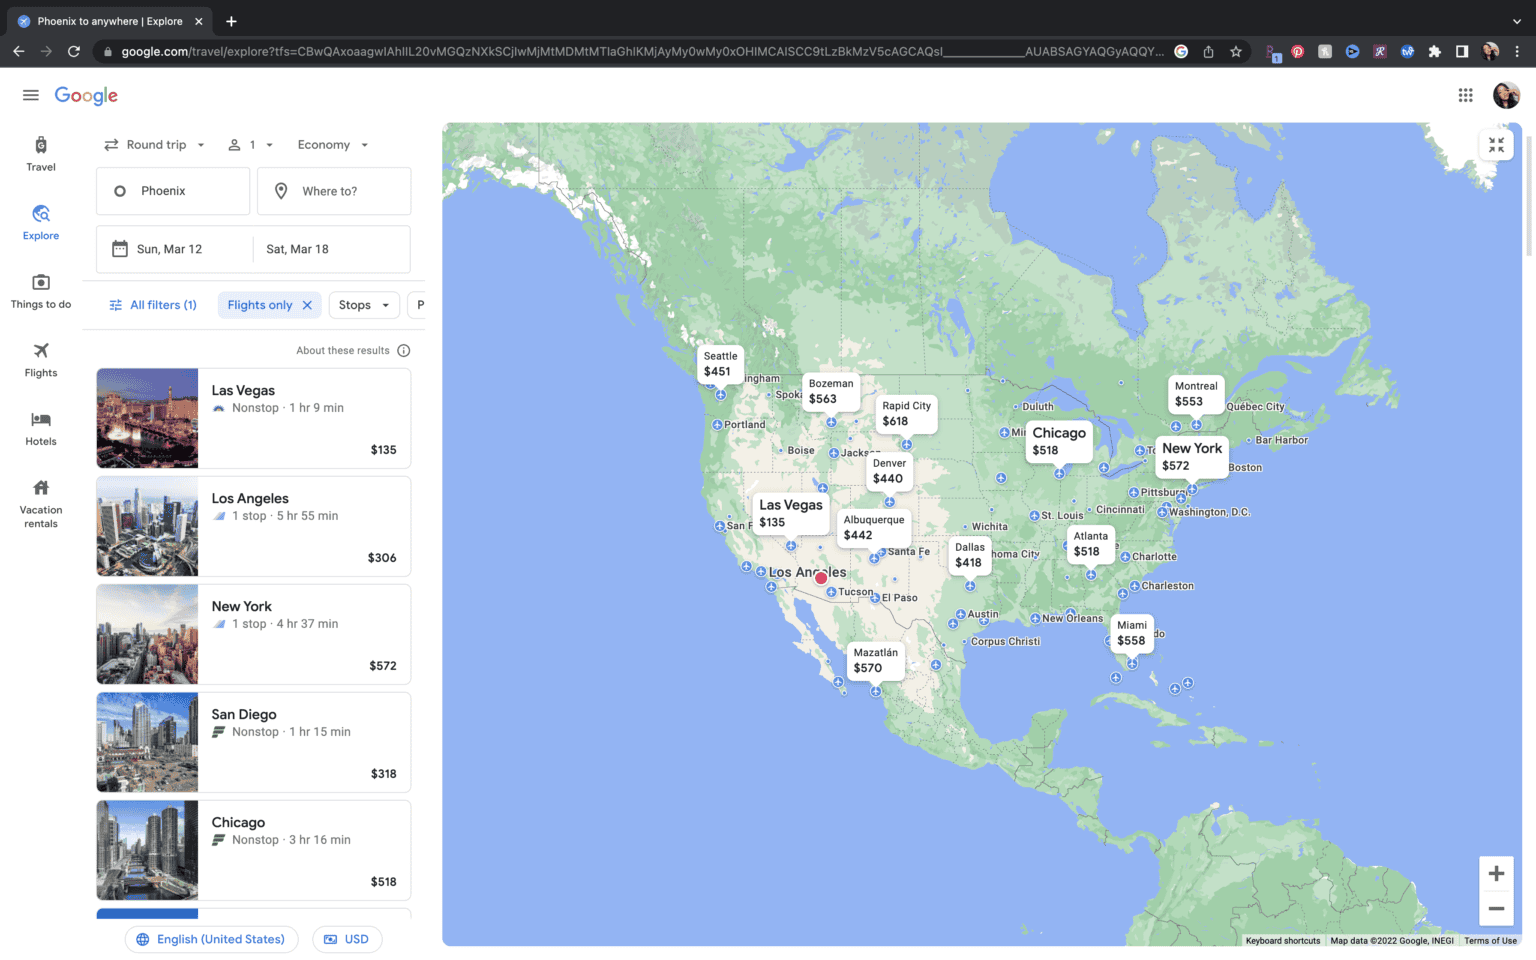Screen dimensions: 1536x960
Task: Open the Google apps grid
Action: coord(1465,95)
